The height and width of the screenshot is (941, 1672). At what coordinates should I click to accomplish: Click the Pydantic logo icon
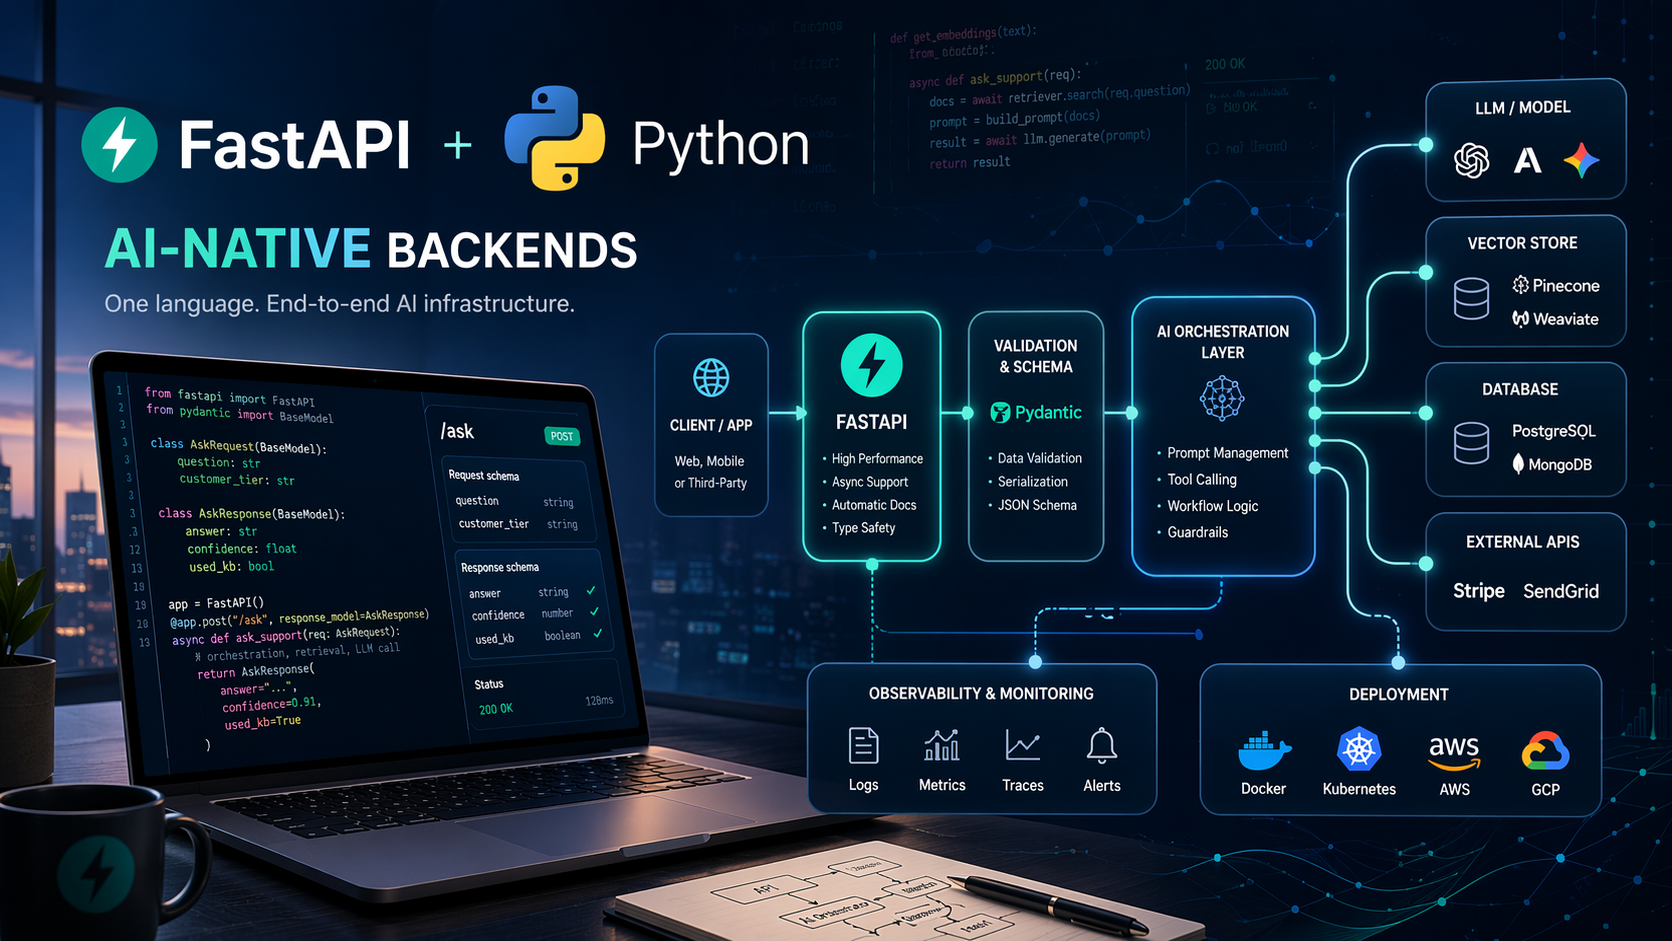(999, 412)
